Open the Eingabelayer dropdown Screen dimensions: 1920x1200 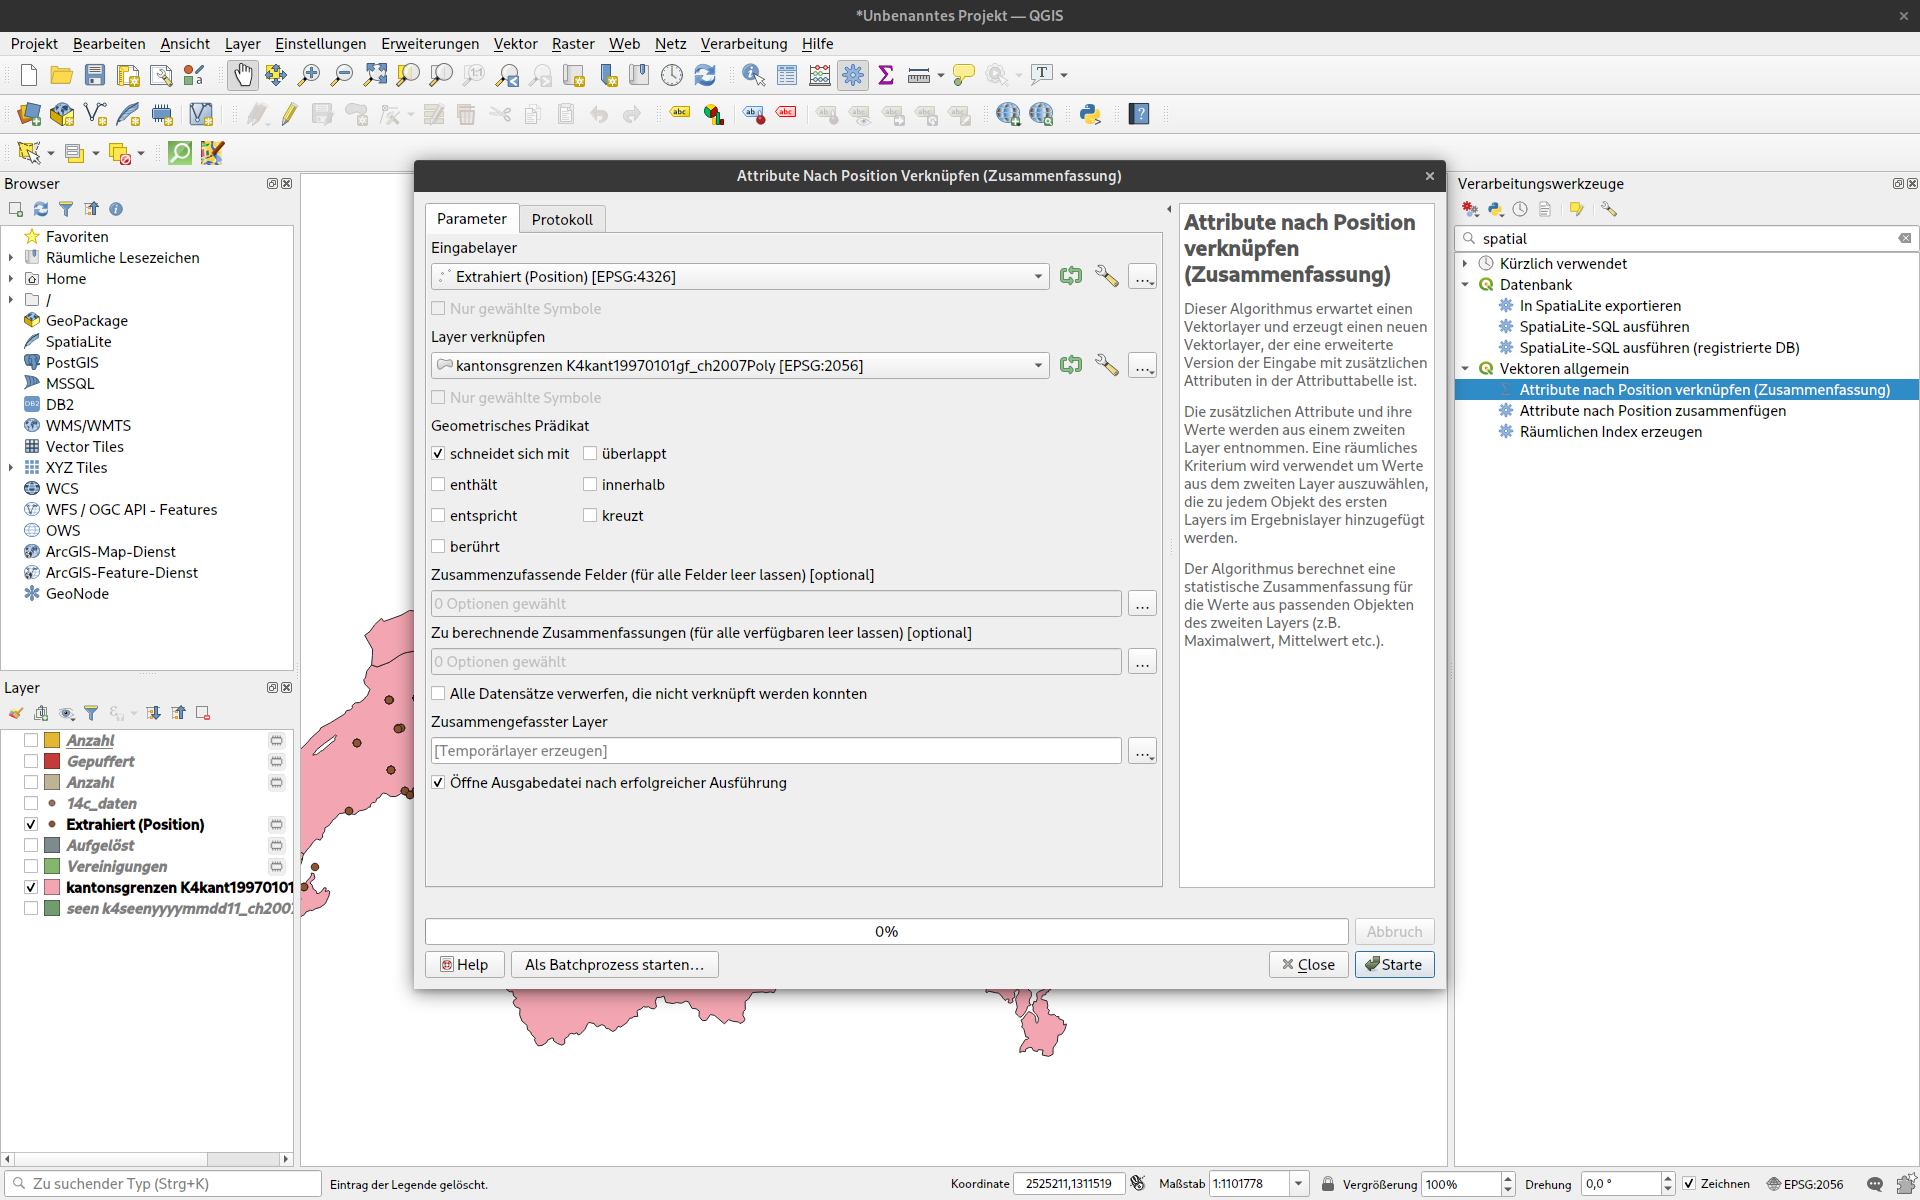[x=740, y=277]
